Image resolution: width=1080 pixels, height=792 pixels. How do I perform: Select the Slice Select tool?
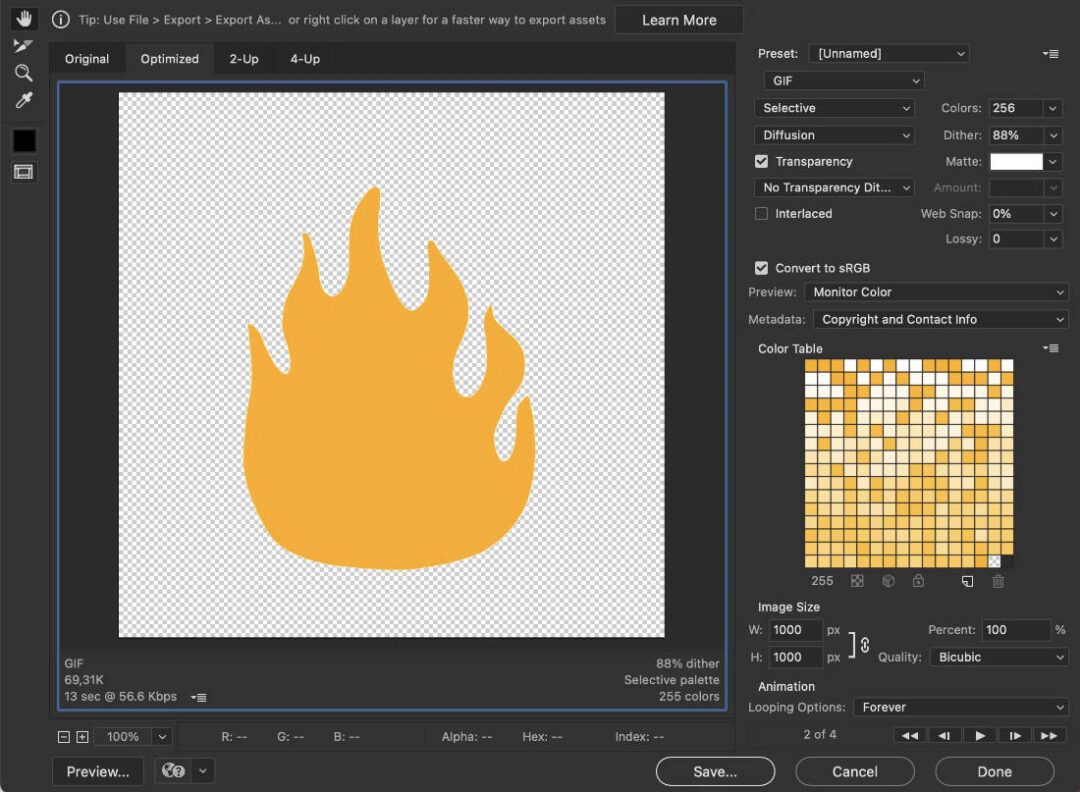coord(23,45)
